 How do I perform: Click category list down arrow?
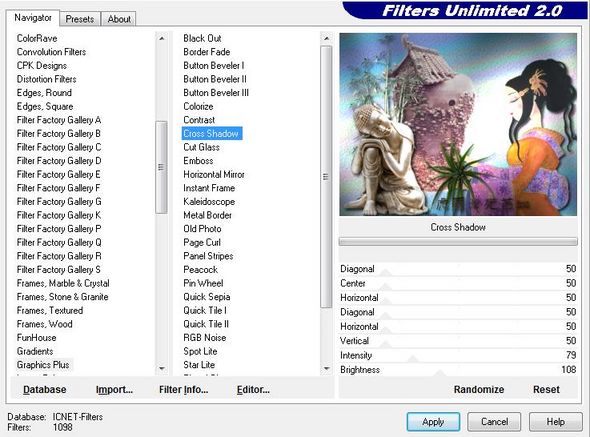coord(162,368)
